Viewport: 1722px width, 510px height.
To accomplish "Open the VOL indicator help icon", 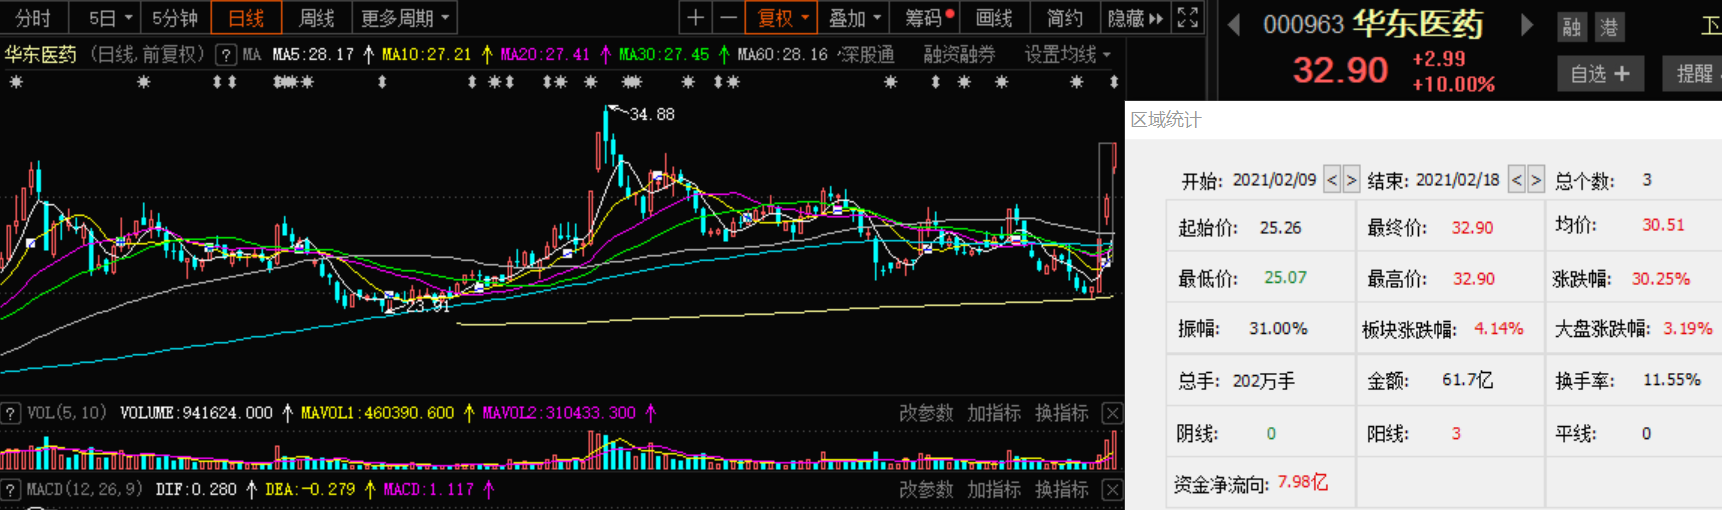I will [x=11, y=413].
